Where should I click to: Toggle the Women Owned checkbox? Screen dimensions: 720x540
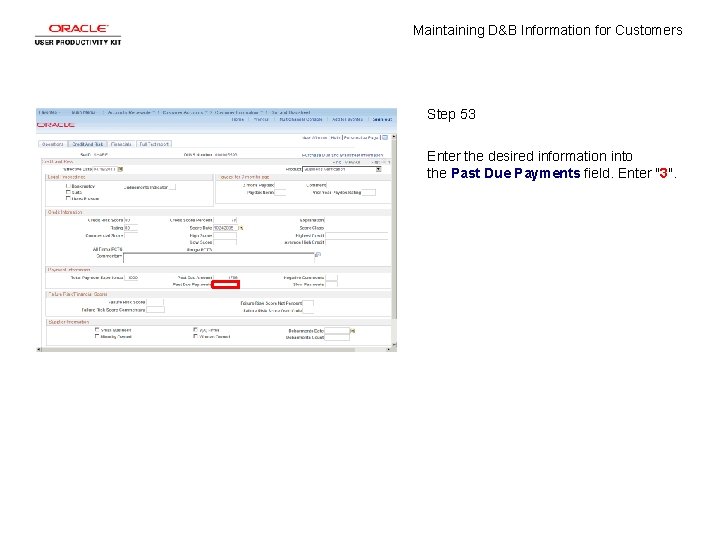pos(196,336)
